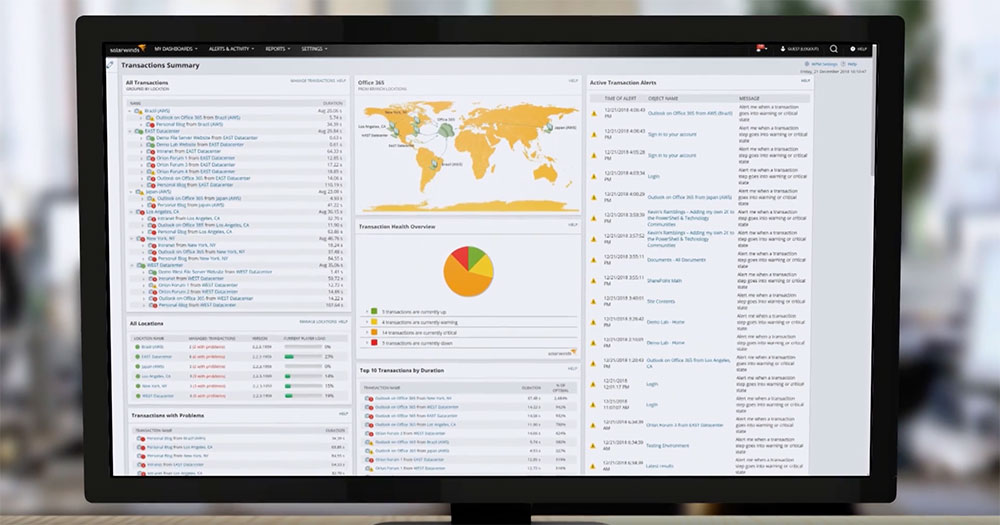Screen dimensions: 1000x525
Task: Click the Office 365 cloud icon on map
Action: click(x=446, y=130)
